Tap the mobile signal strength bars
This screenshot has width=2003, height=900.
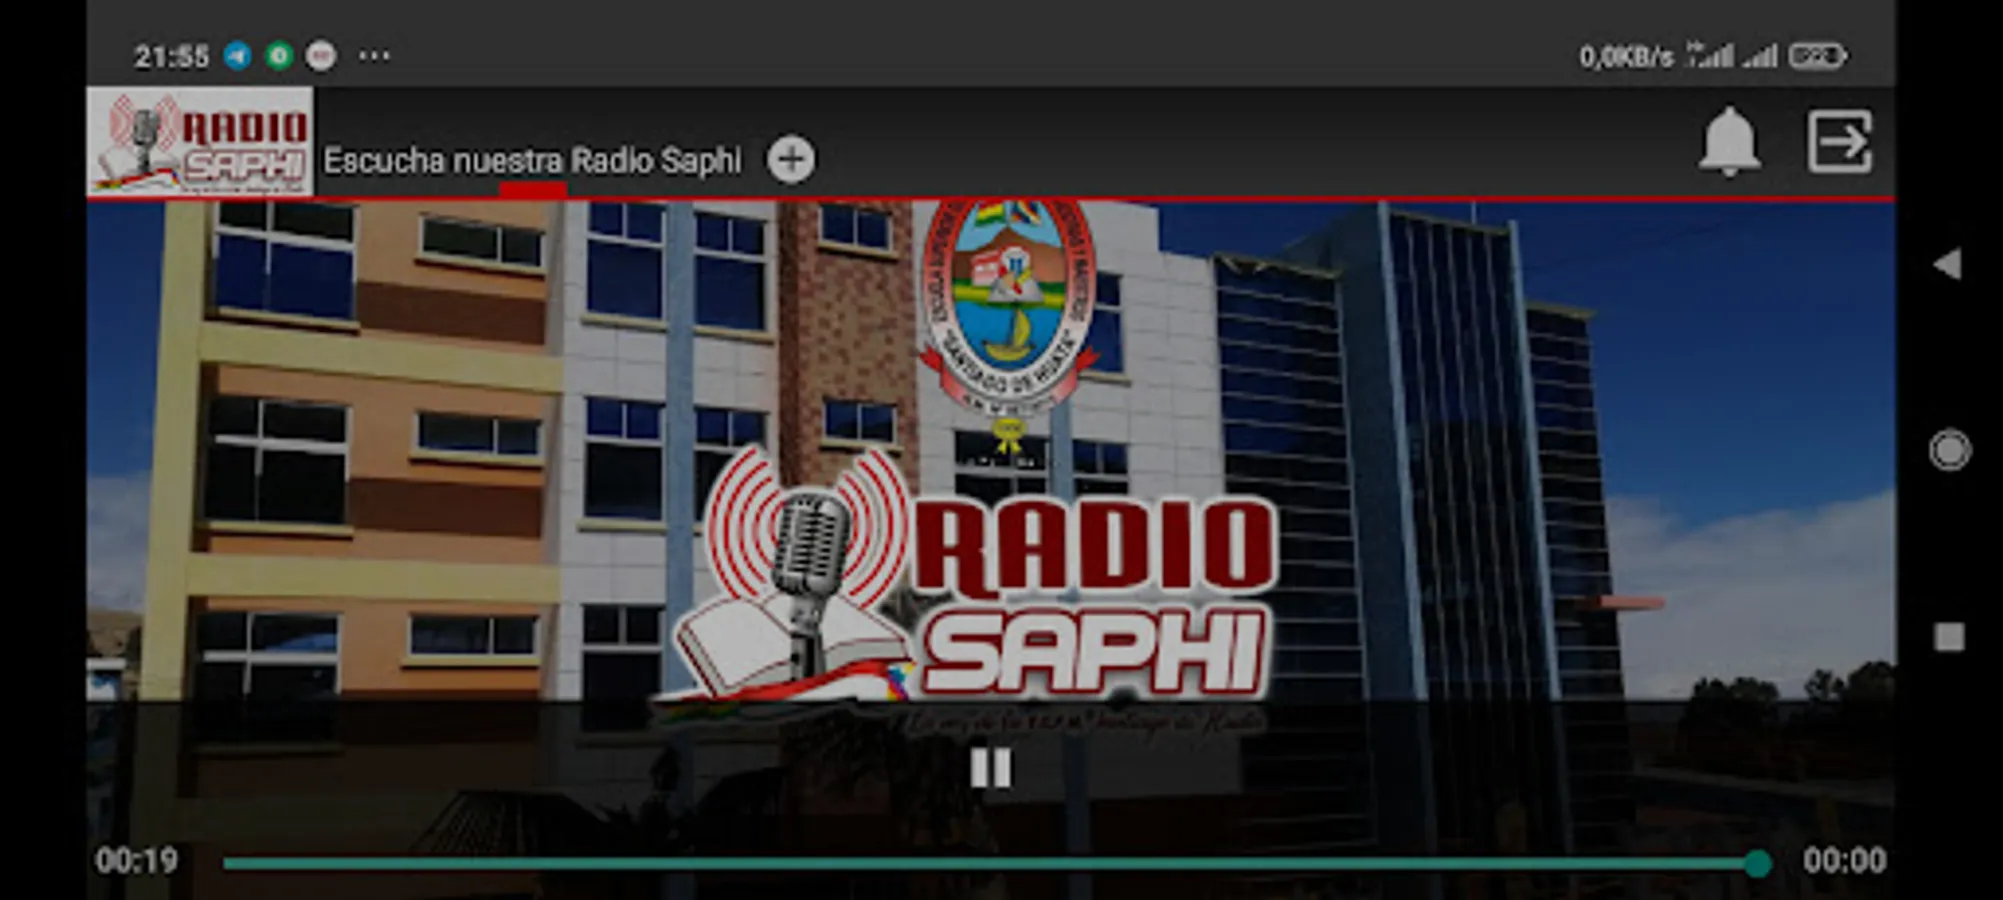click(x=1732, y=55)
